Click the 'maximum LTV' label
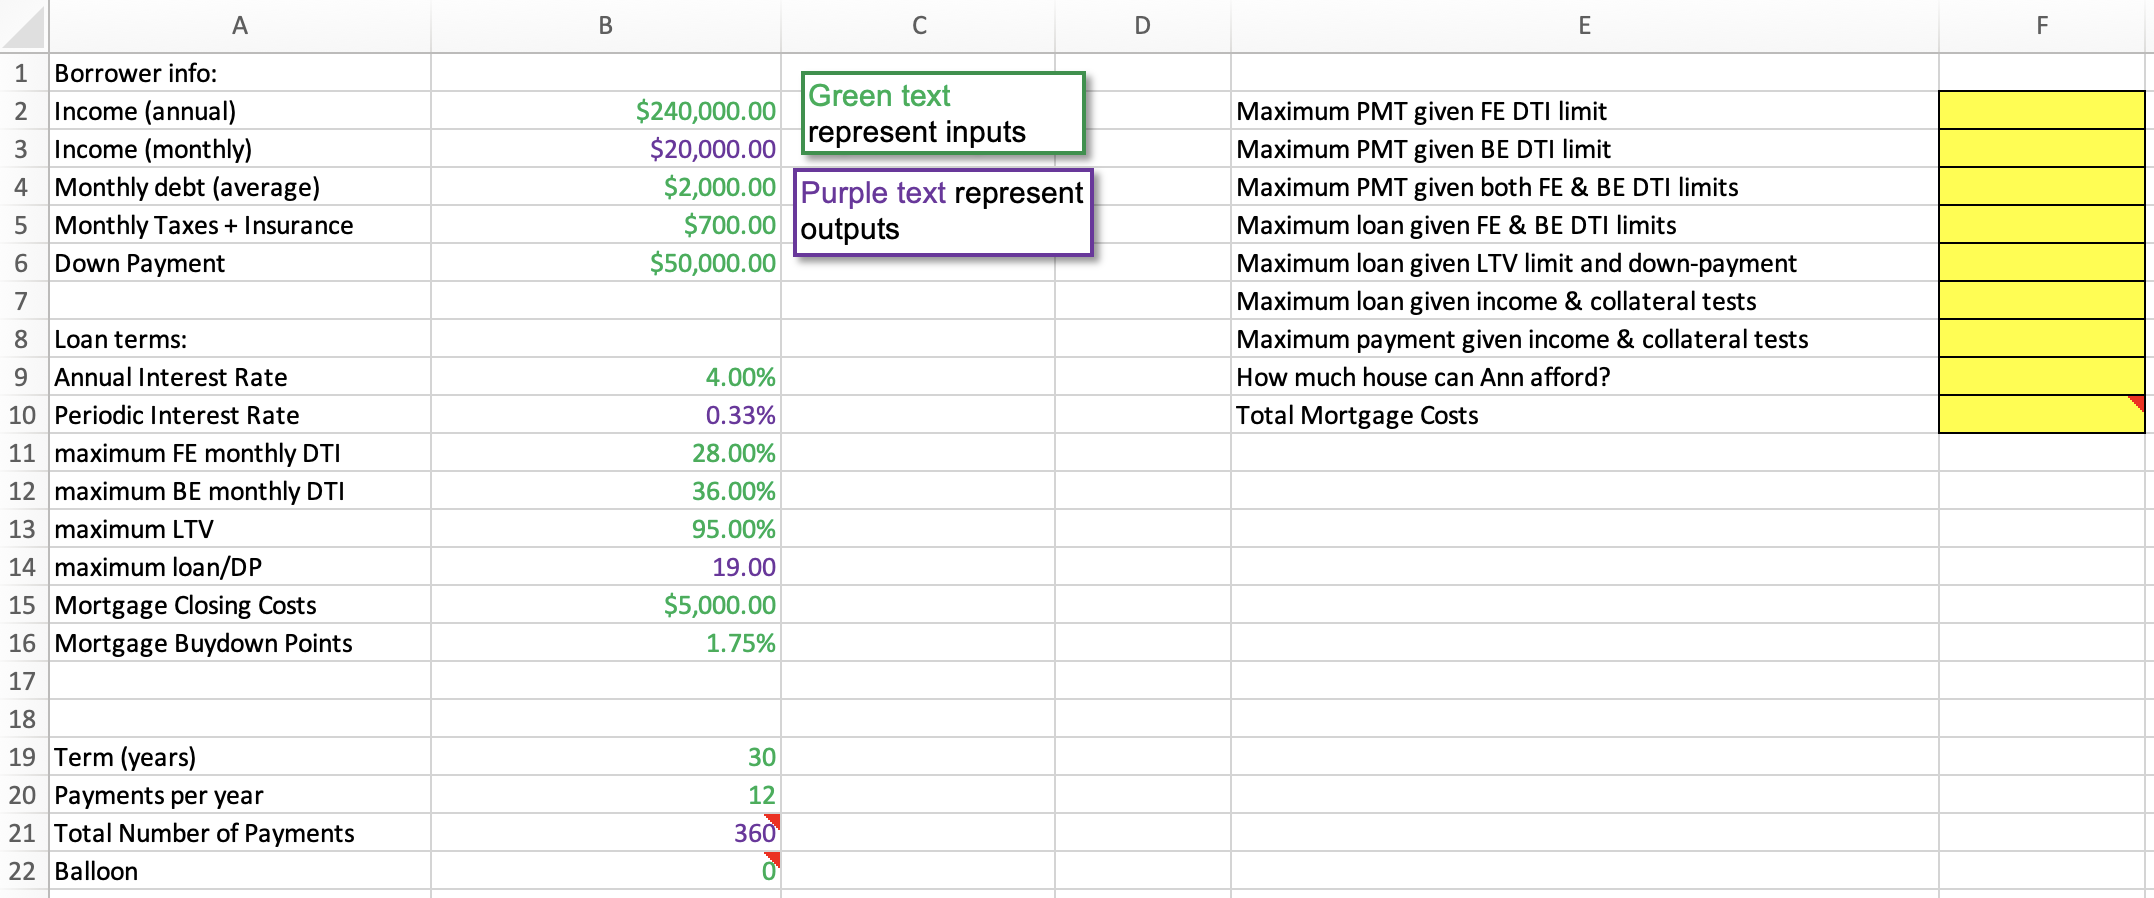The image size is (2154, 898). tap(240, 529)
